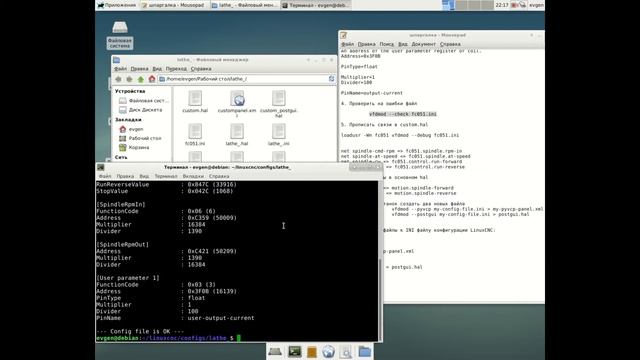Image resolution: width=640 pixels, height=360 pixels.
Task: Open folder icon in bottom dock
Action: coord(364,351)
